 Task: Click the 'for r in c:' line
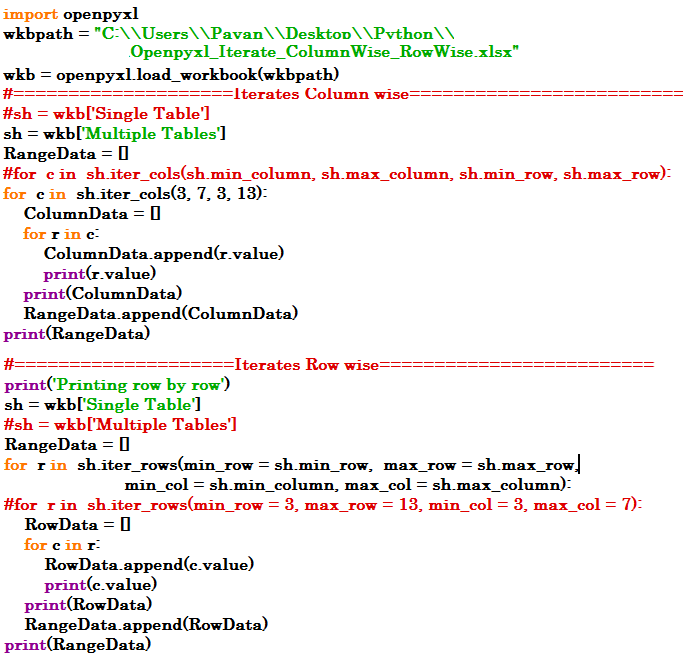[x=61, y=234]
